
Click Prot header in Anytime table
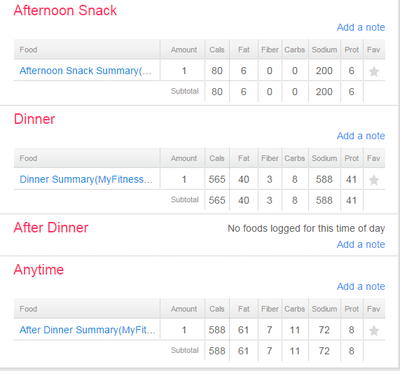tap(352, 309)
